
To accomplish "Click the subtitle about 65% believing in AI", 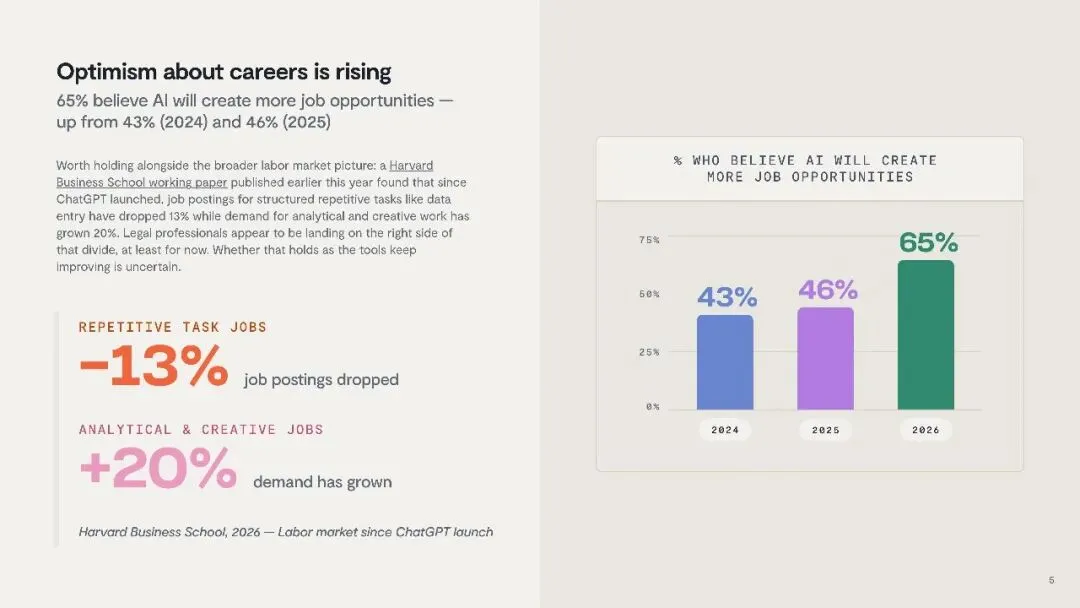I will pyautogui.click(x=254, y=111).
